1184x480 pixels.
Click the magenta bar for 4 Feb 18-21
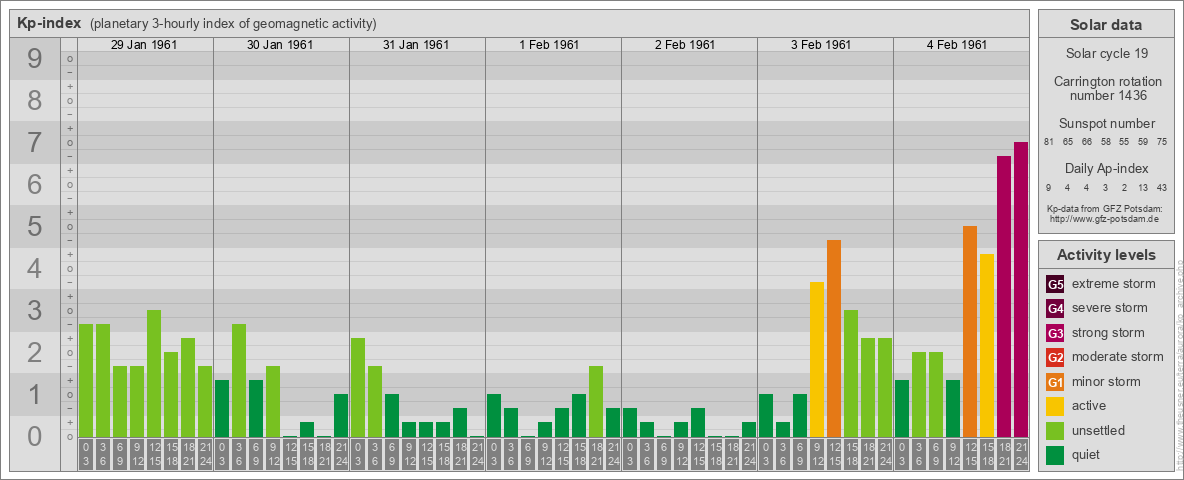pos(1004,297)
